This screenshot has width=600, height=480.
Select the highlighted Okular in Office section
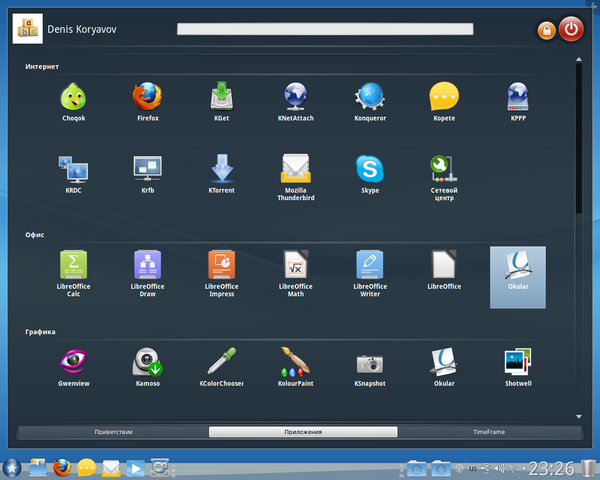(518, 275)
